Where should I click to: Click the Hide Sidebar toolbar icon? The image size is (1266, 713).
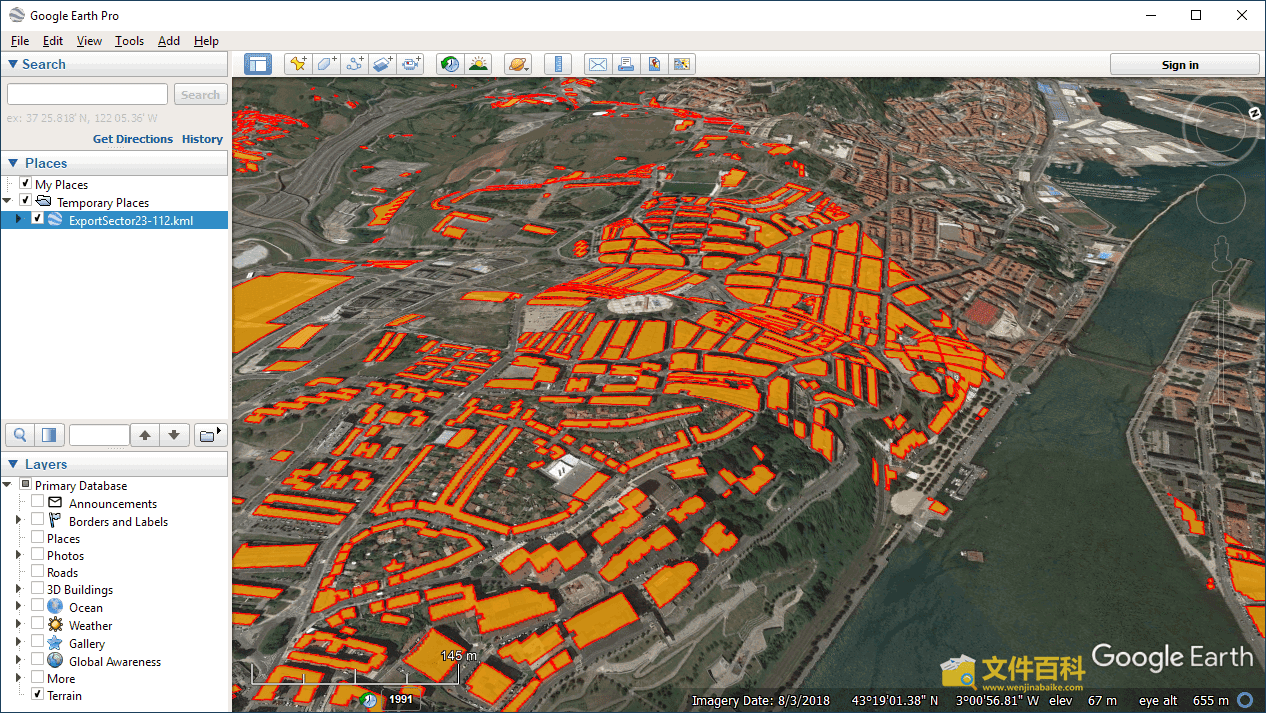tap(258, 64)
